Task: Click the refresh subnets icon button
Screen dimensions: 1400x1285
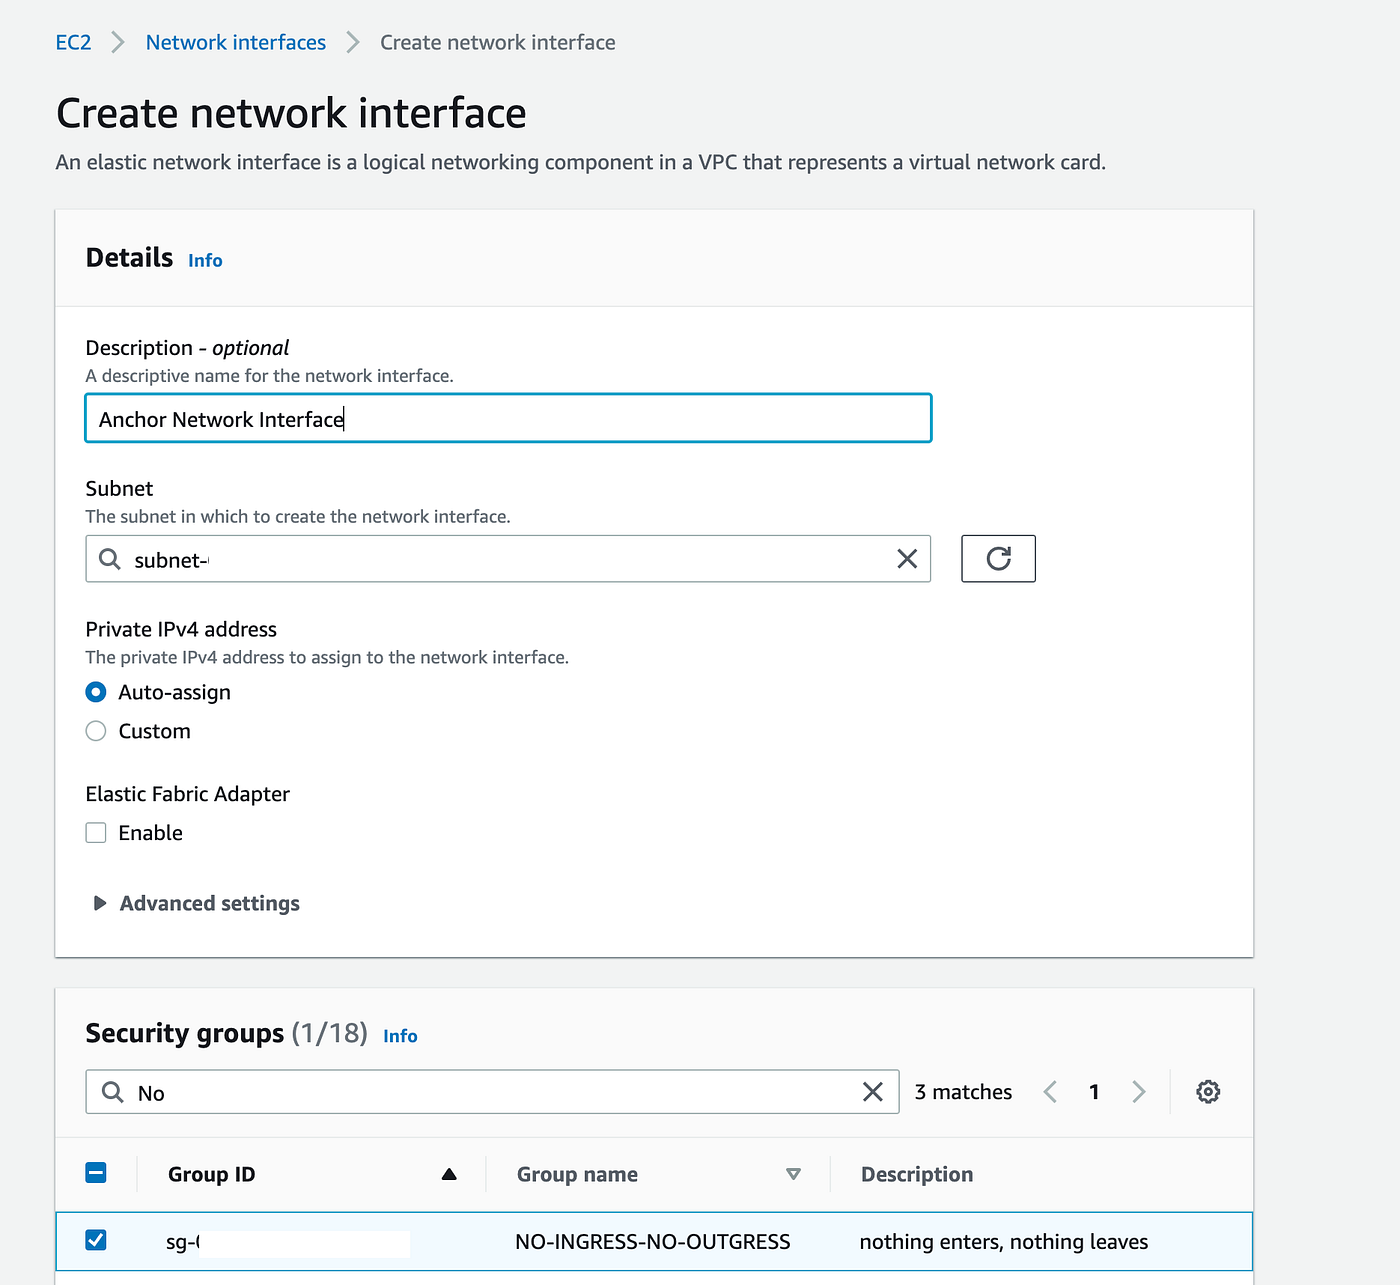Action: click(x=998, y=558)
